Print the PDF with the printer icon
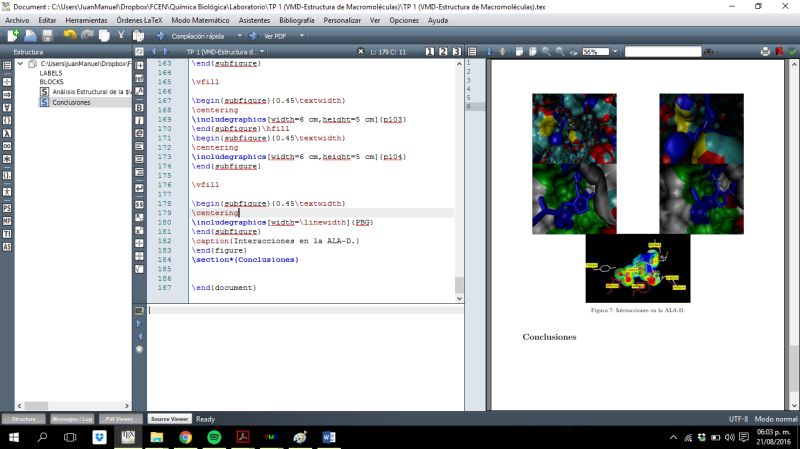The image size is (800, 449). click(765, 52)
